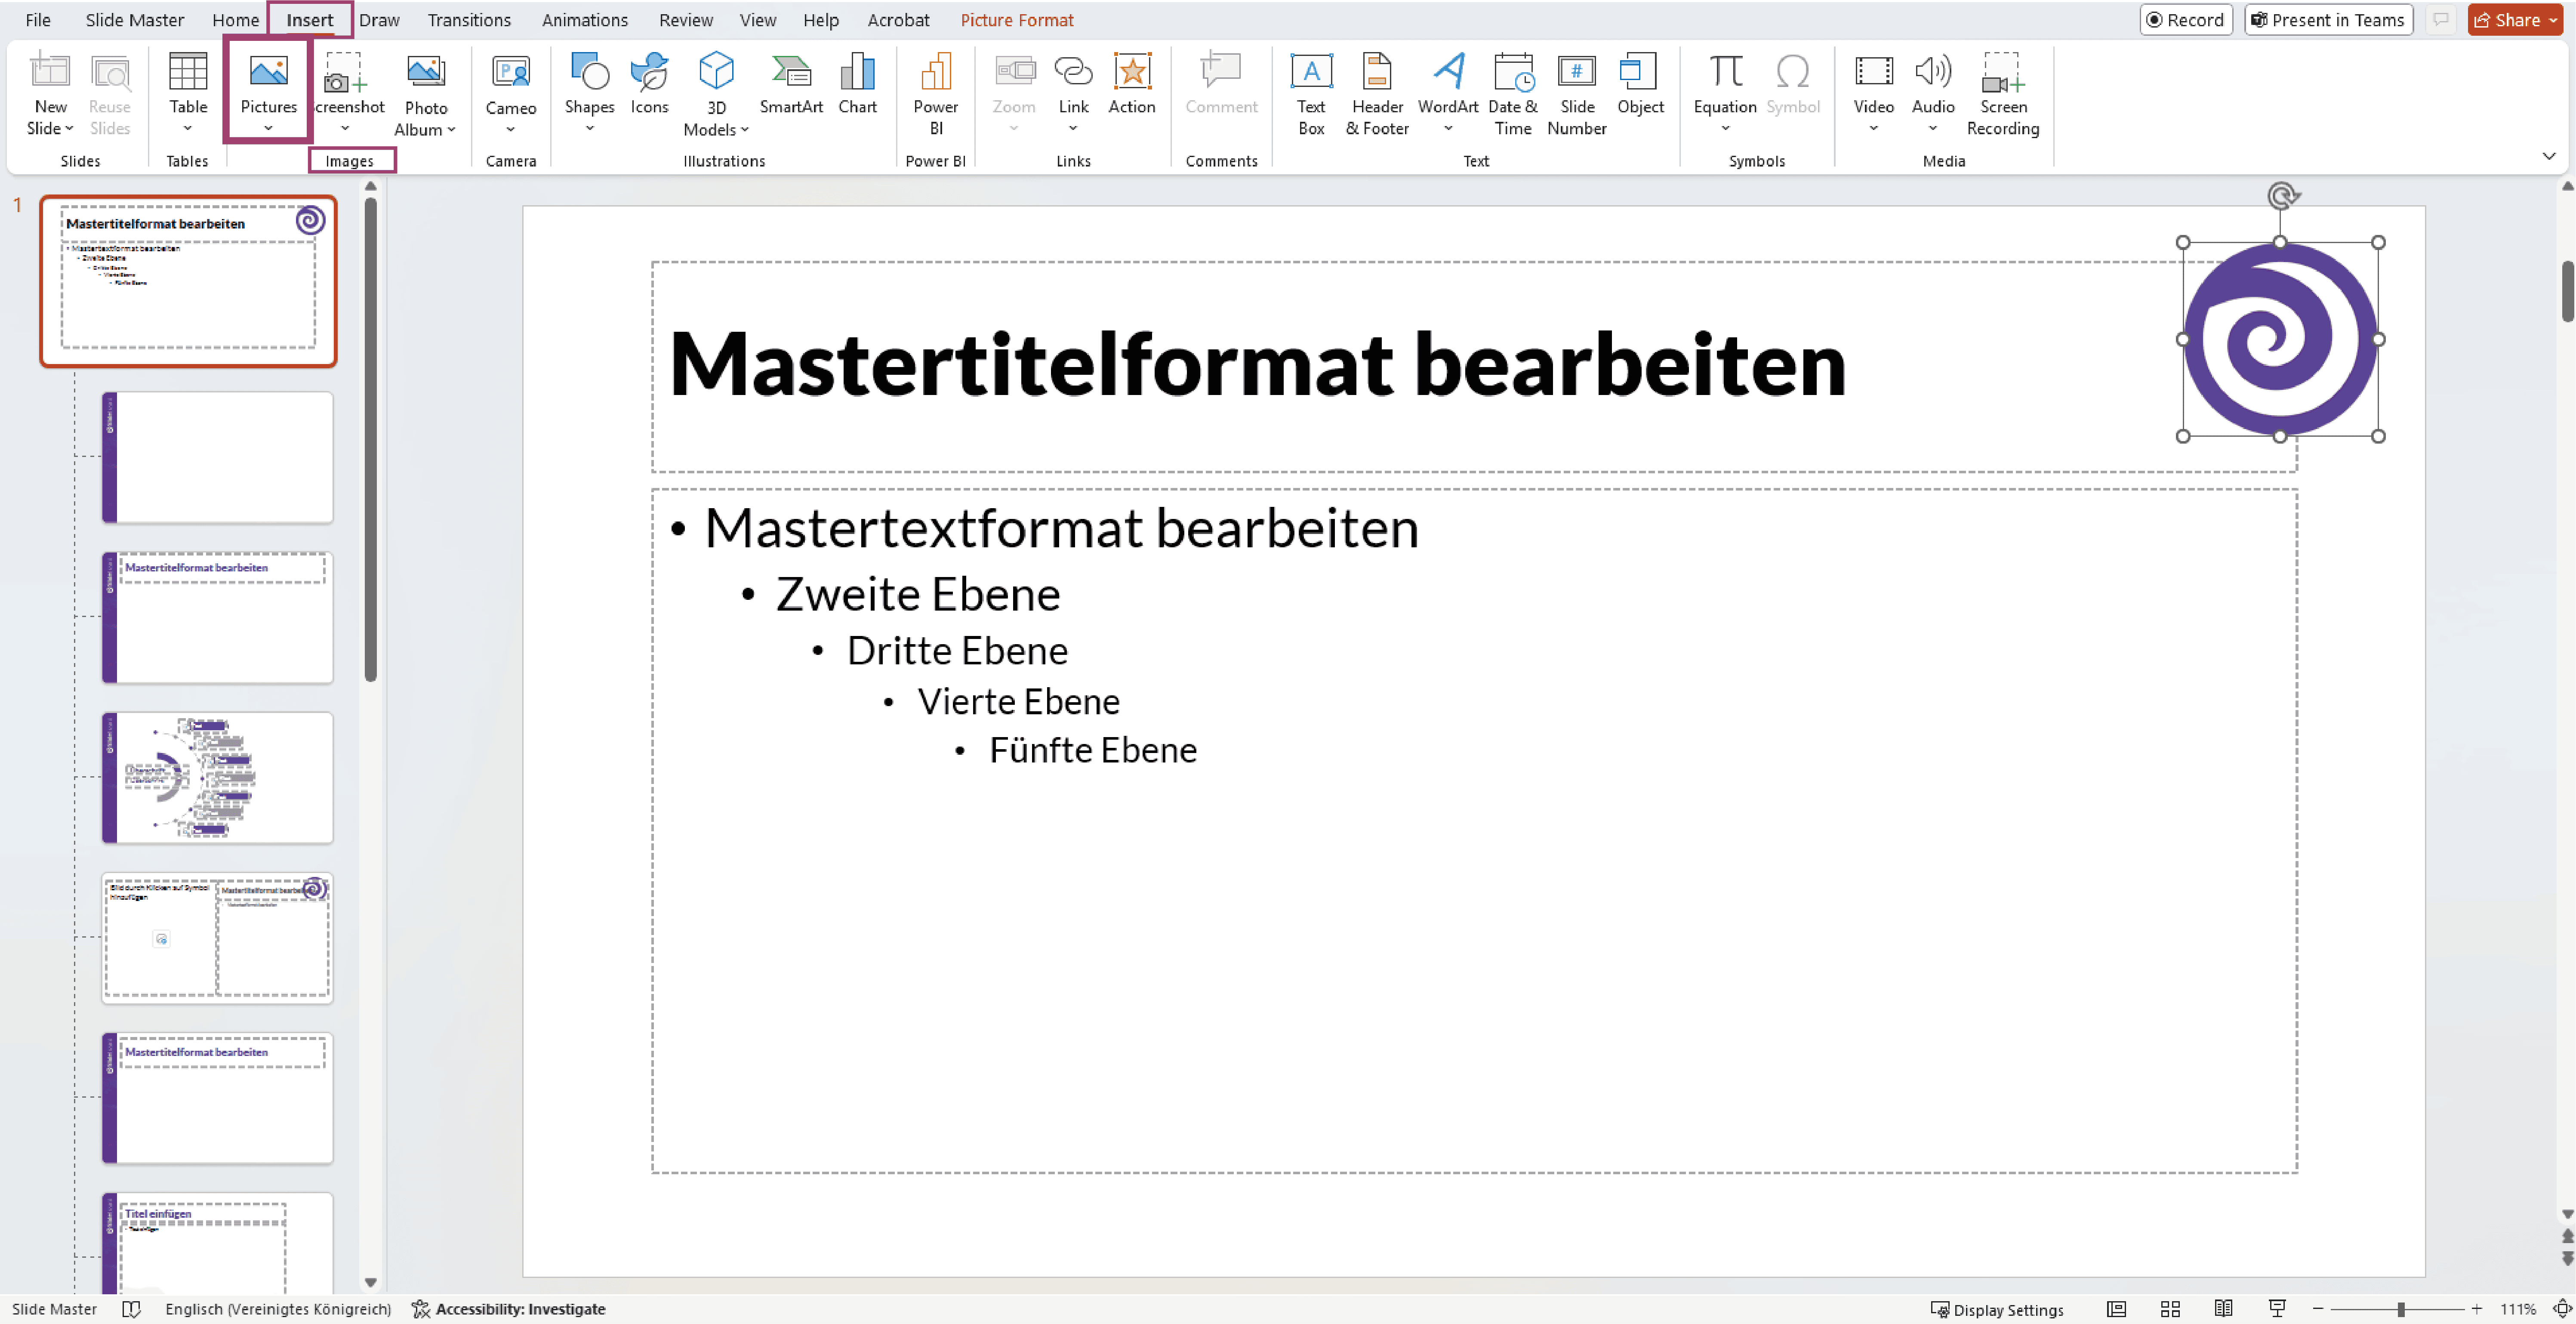The height and width of the screenshot is (1324, 2576).
Task: Select the first slide master thumbnail
Action: (x=188, y=281)
